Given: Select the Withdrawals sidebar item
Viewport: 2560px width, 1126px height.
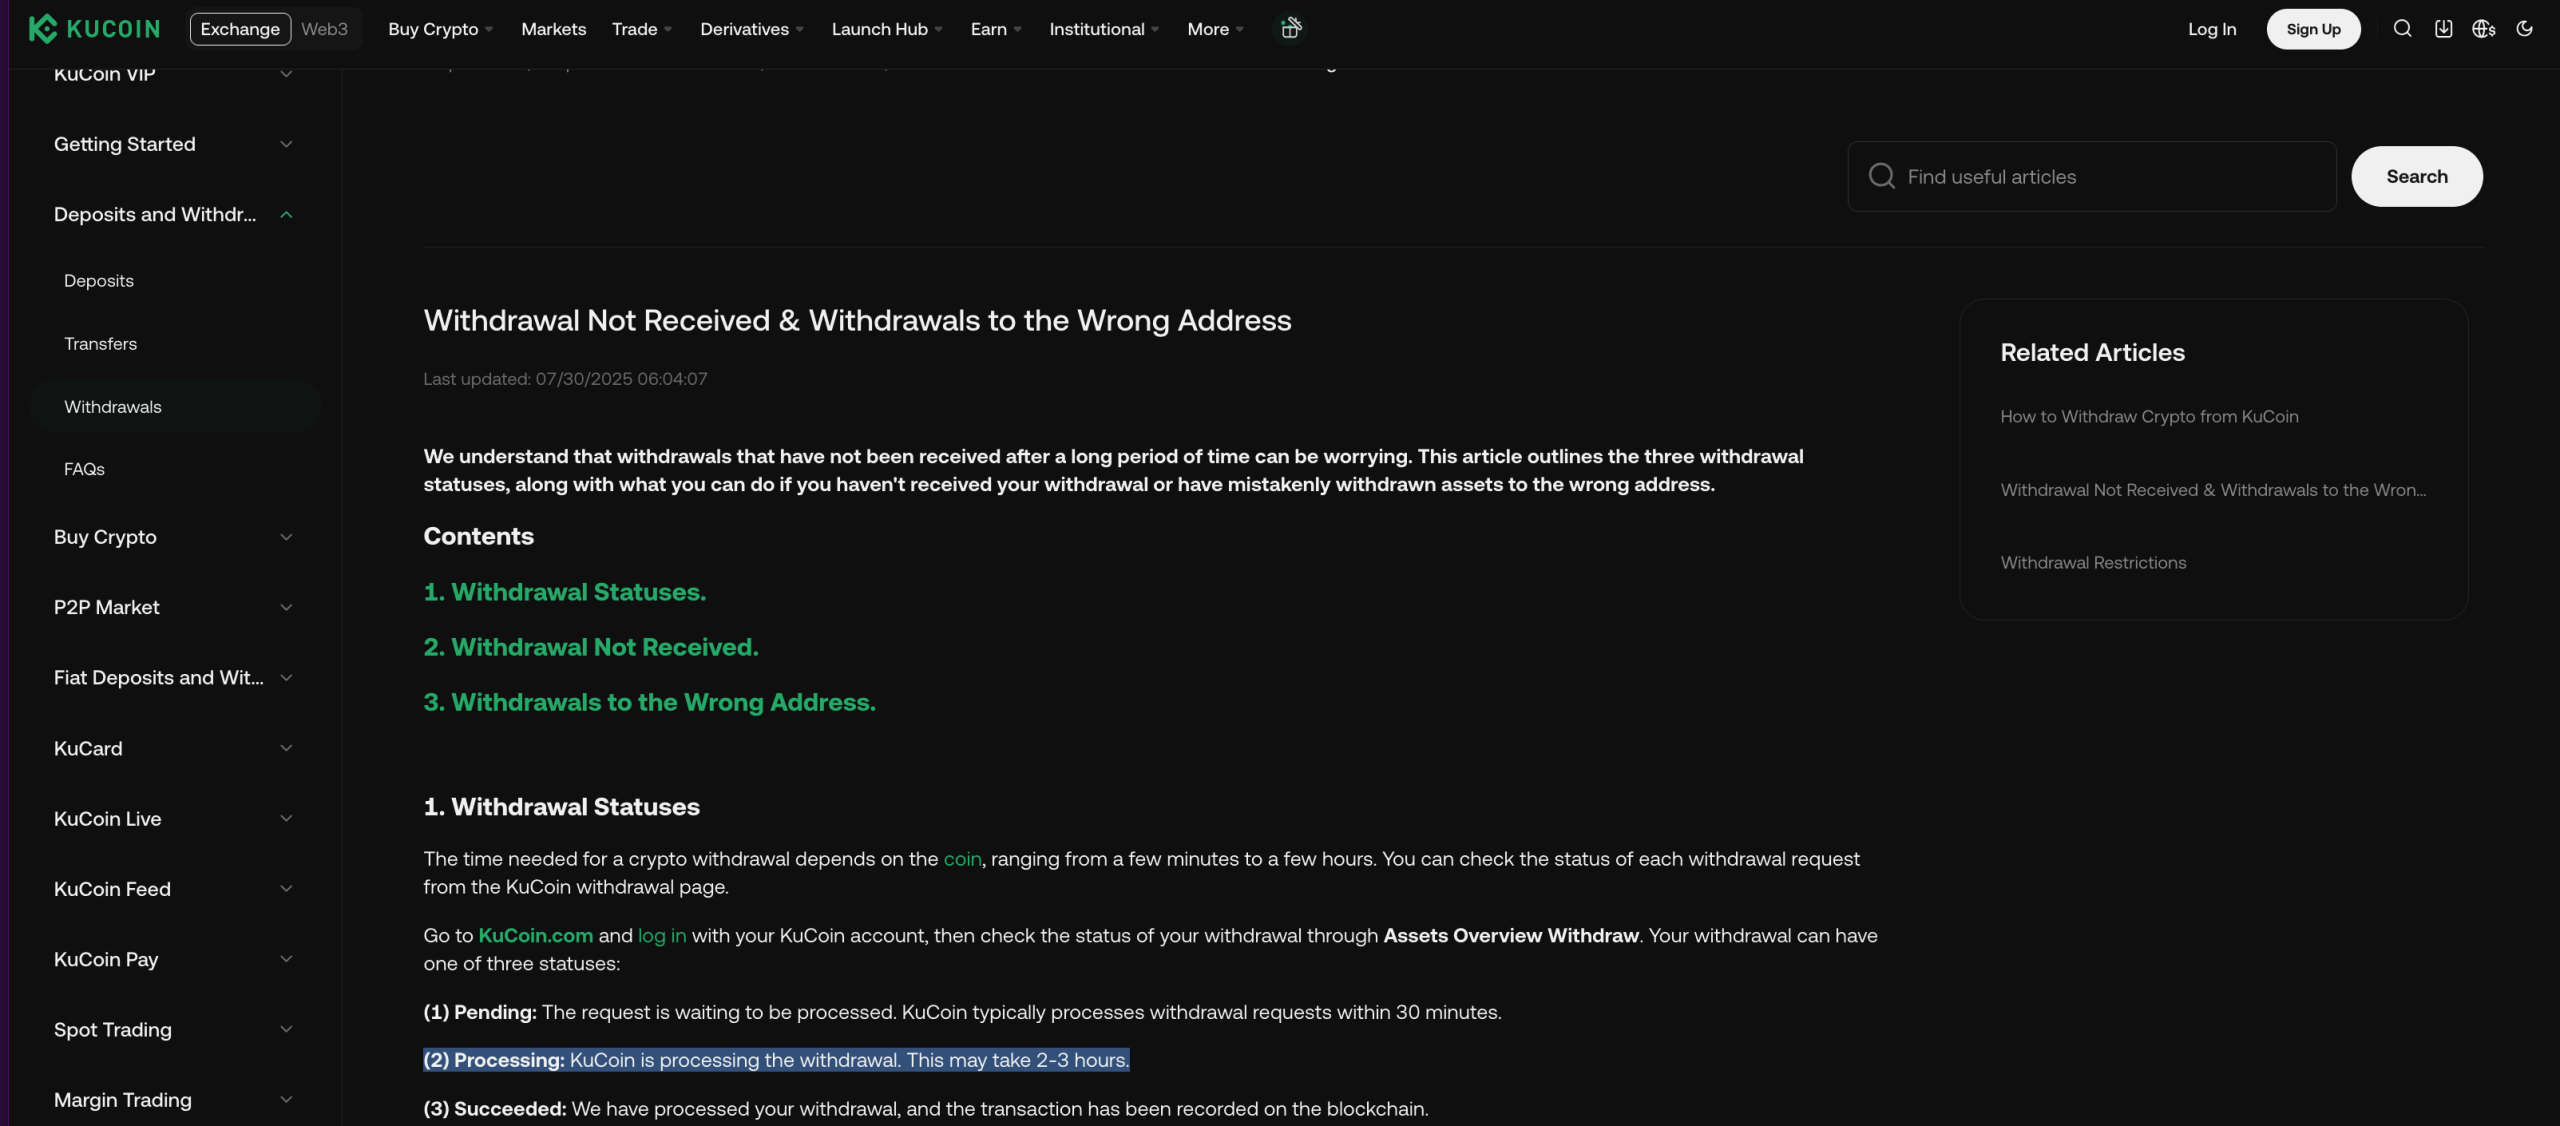Looking at the screenshot, I should pyautogui.click(x=175, y=406).
